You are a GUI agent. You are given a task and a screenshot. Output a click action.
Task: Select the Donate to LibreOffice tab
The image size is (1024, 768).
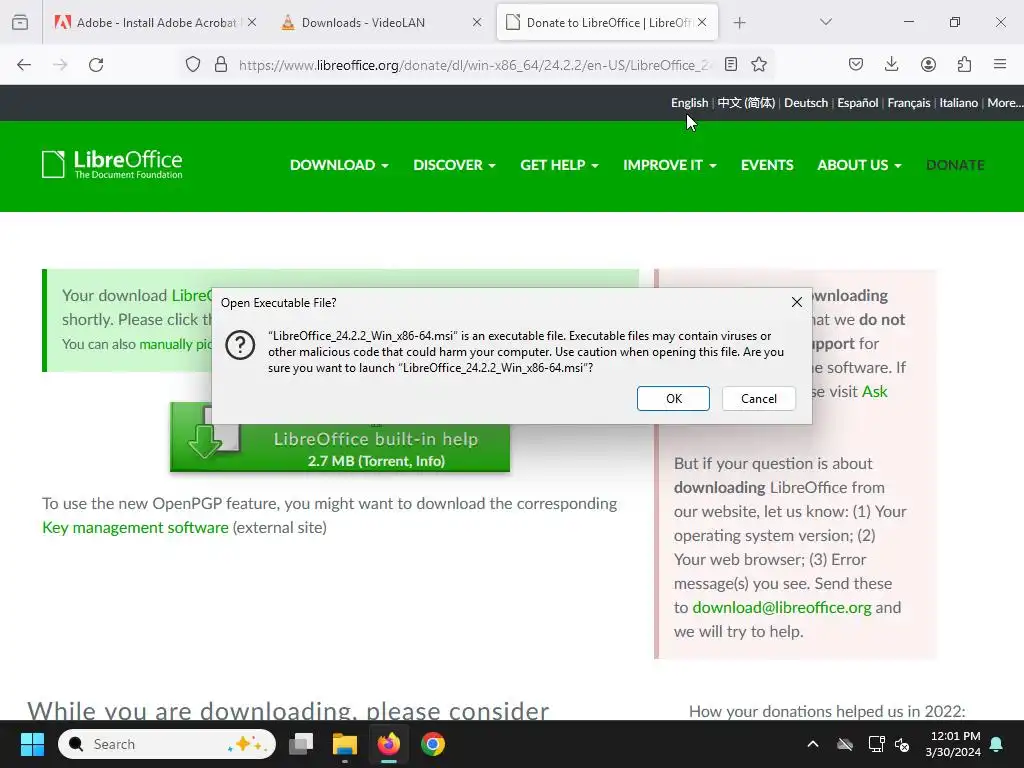[607, 22]
